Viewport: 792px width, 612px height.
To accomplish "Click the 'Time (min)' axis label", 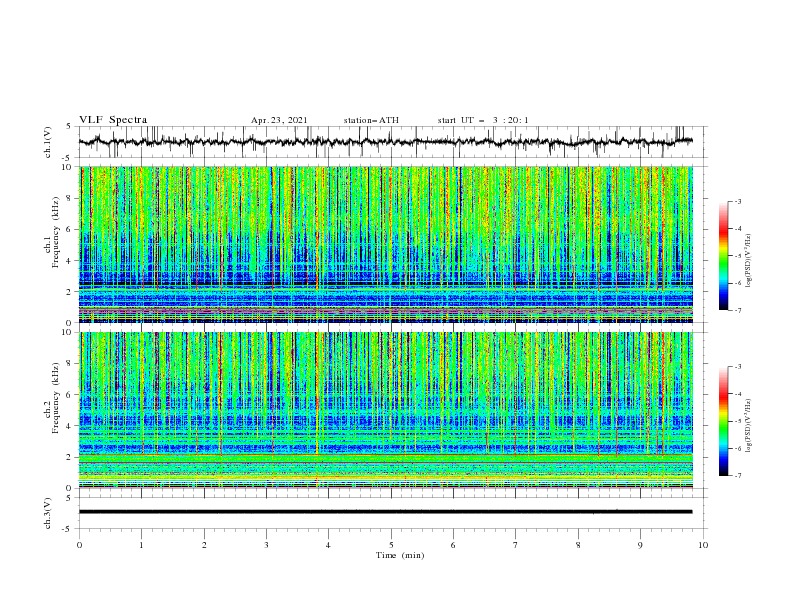I will [x=400, y=555].
